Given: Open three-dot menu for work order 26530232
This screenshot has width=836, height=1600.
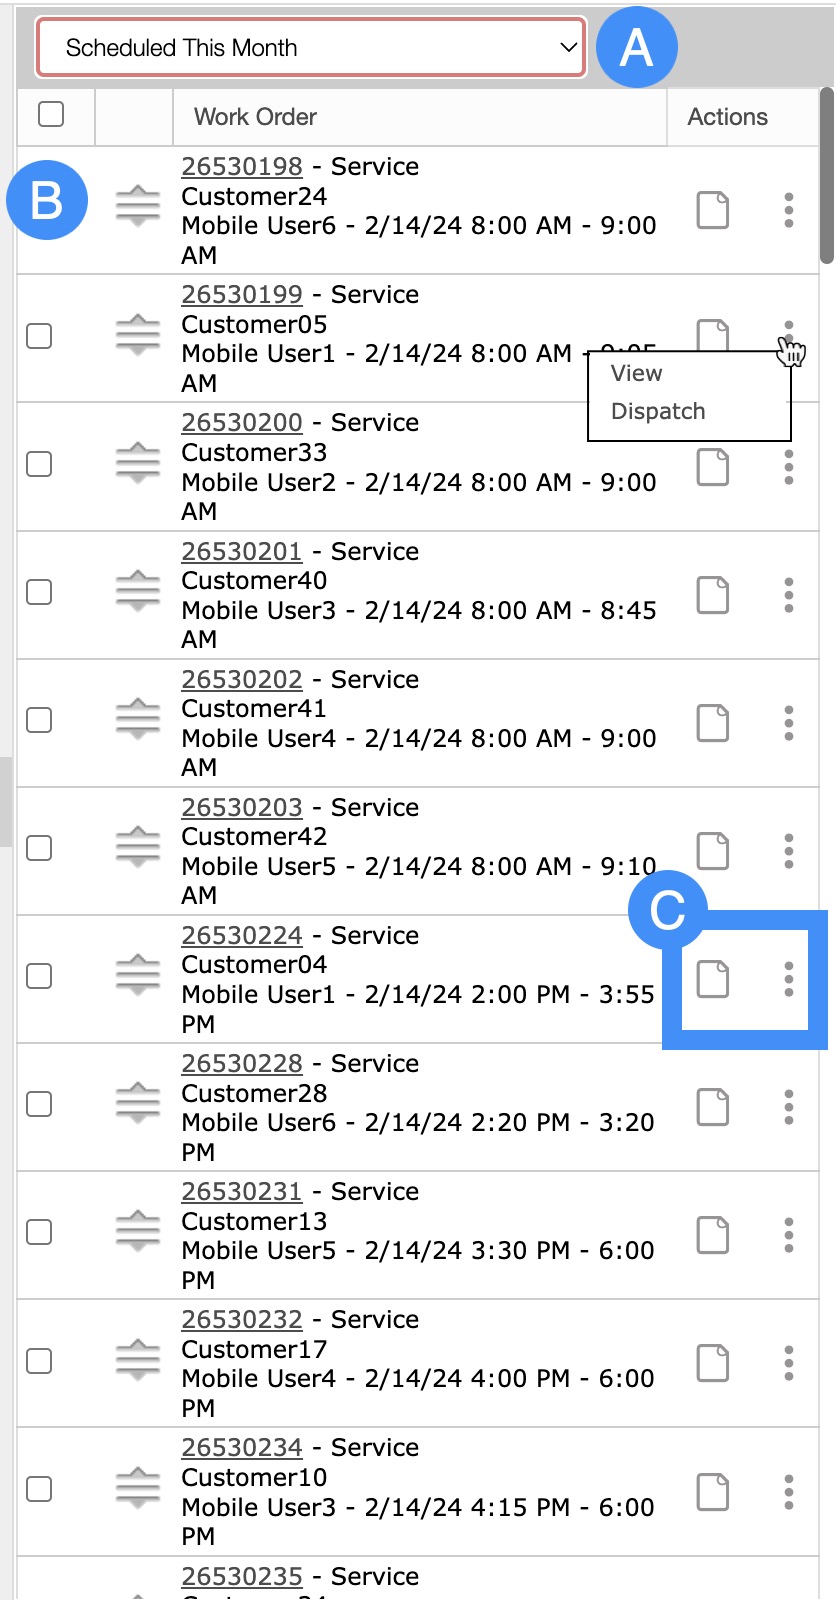Looking at the screenshot, I should [789, 1363].
